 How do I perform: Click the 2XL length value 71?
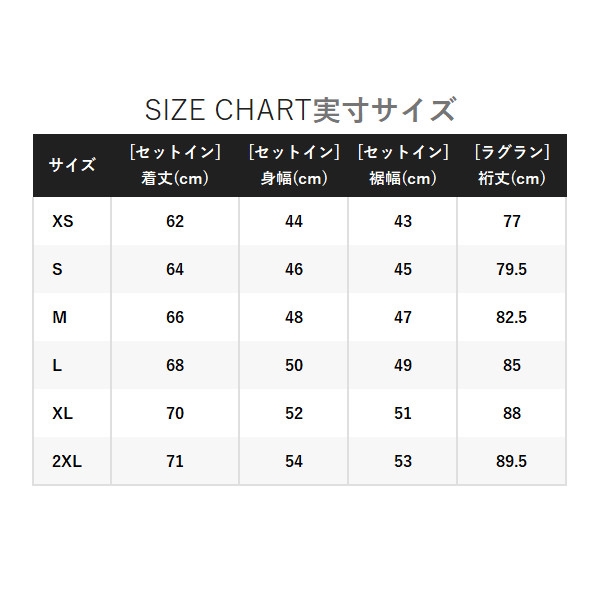(175, 461)
